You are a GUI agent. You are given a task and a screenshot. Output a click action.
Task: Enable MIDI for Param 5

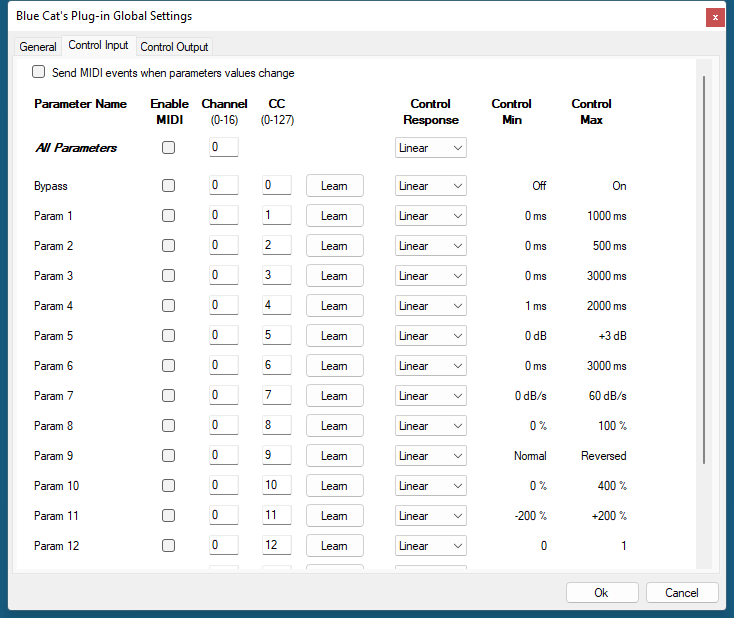(169, 336)
